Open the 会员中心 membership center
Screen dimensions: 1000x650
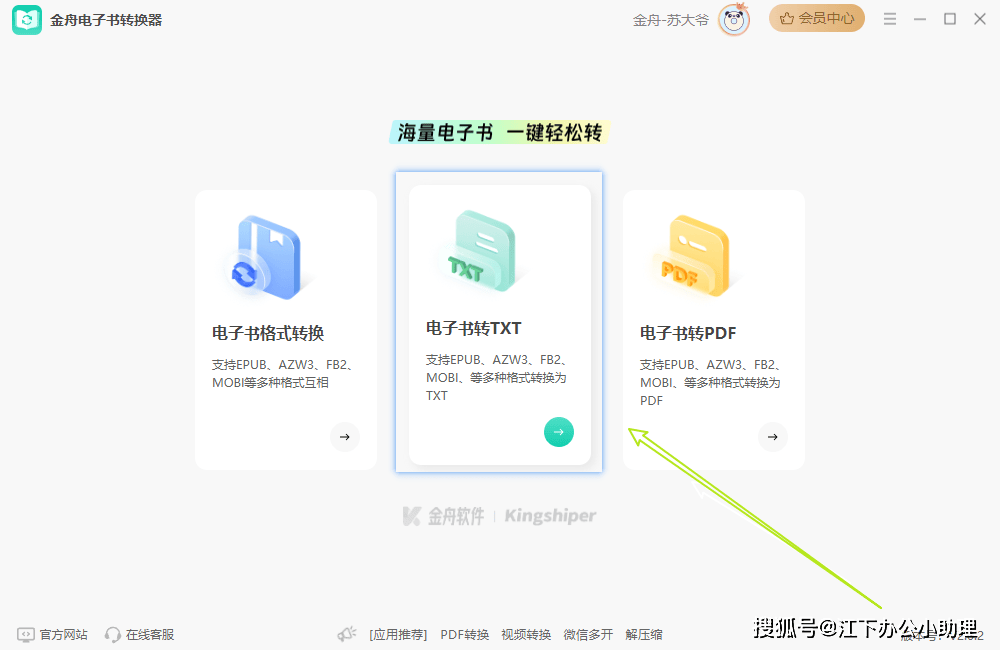coord(816,18)
